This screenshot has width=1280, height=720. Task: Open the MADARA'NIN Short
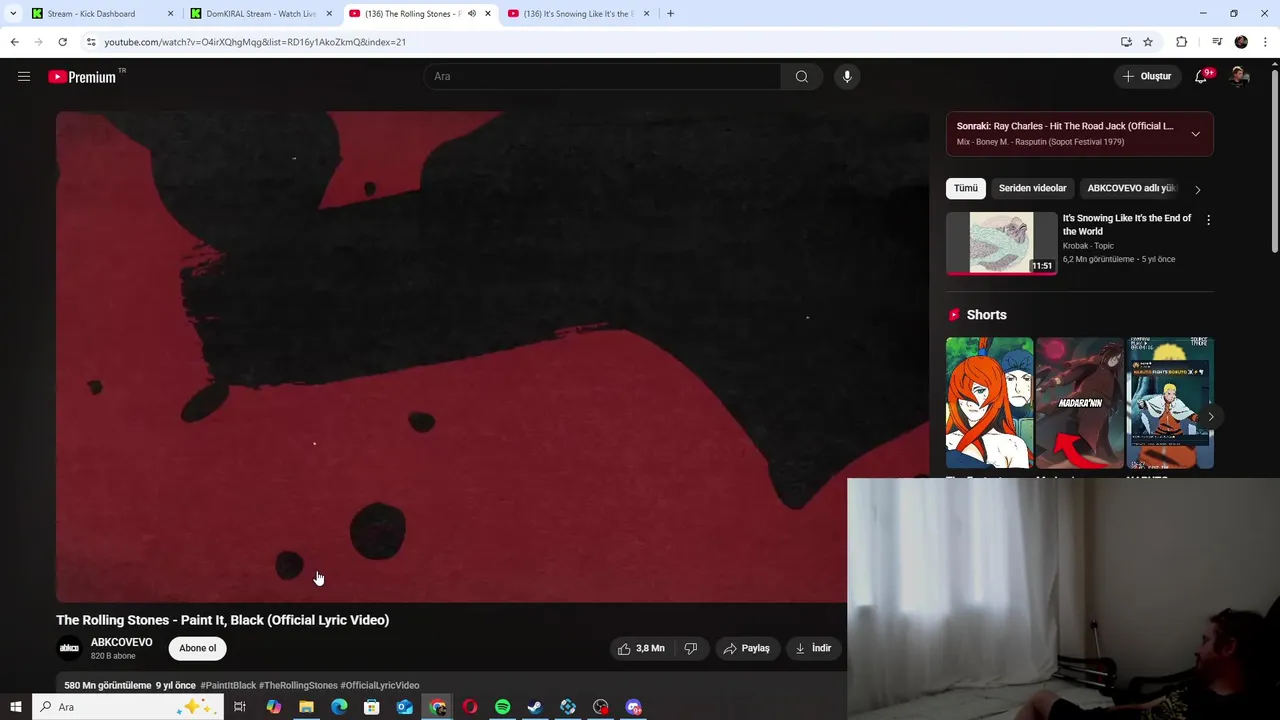tap(1080, 402)
